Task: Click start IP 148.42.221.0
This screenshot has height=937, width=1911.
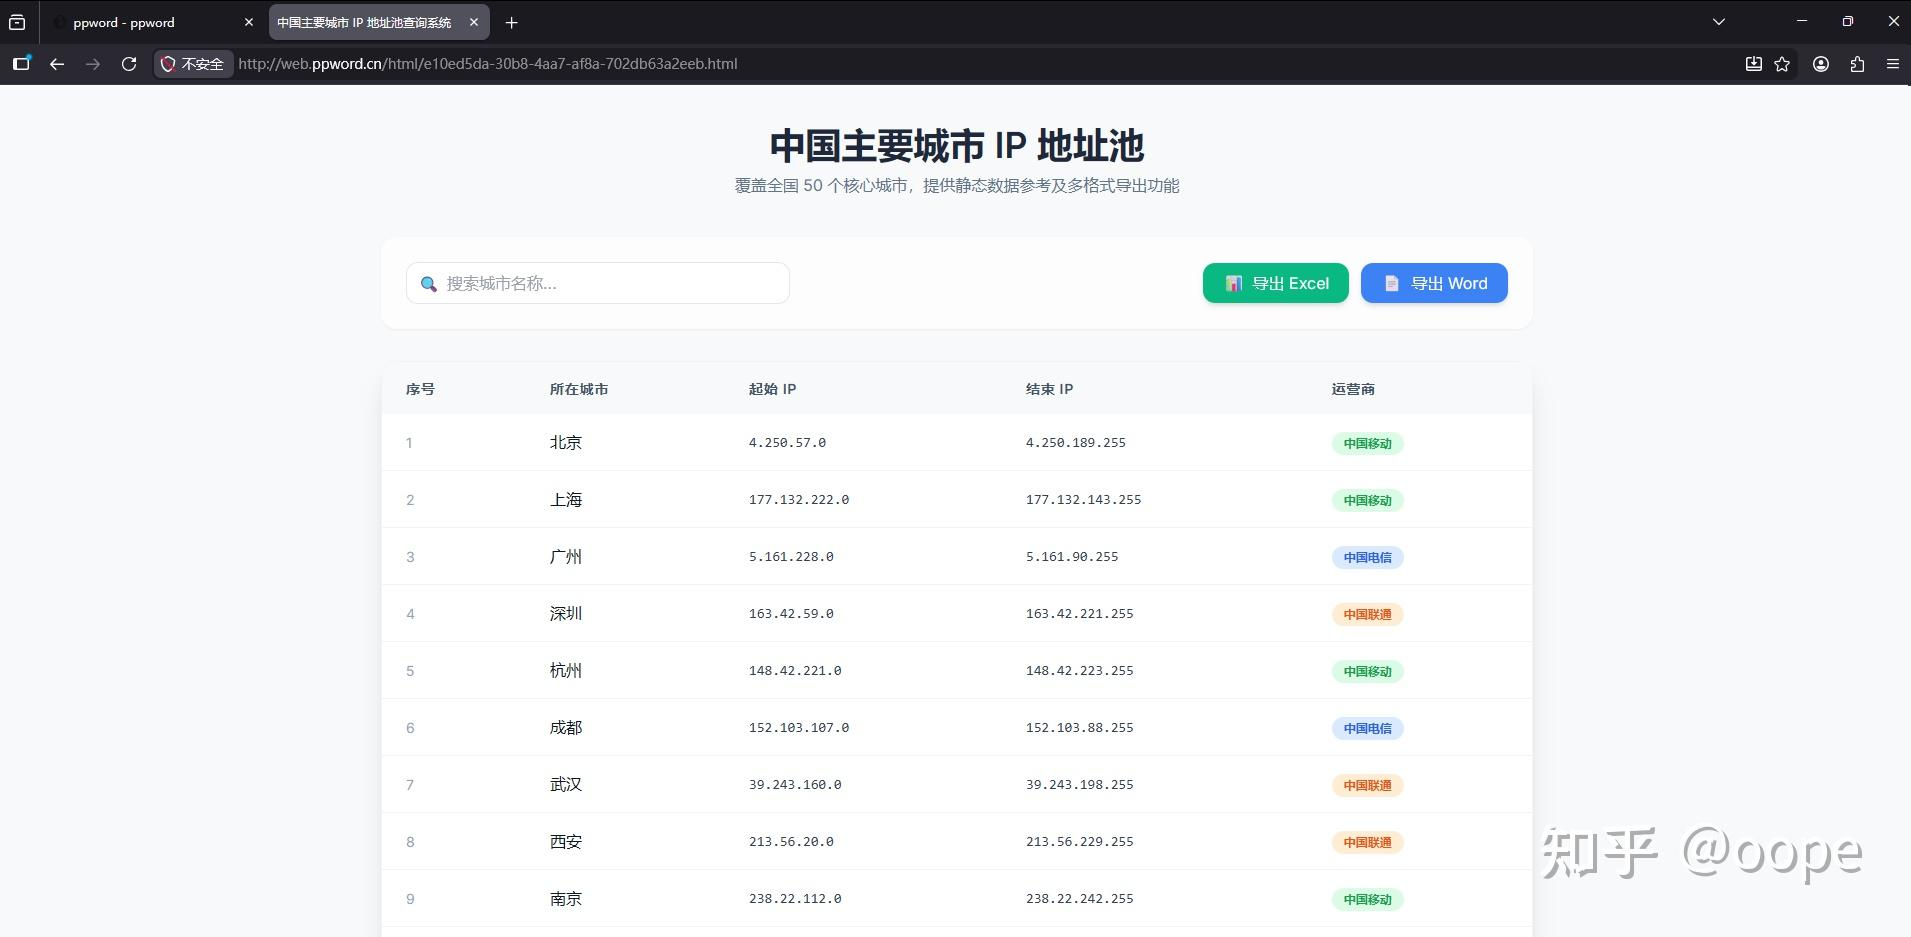Action: tap(795, 670)
